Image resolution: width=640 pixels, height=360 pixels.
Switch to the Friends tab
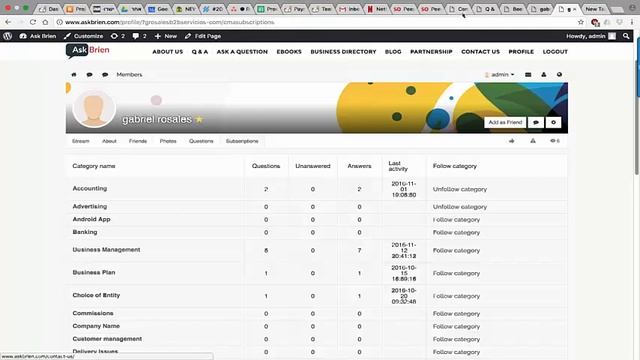coord(138,141)
